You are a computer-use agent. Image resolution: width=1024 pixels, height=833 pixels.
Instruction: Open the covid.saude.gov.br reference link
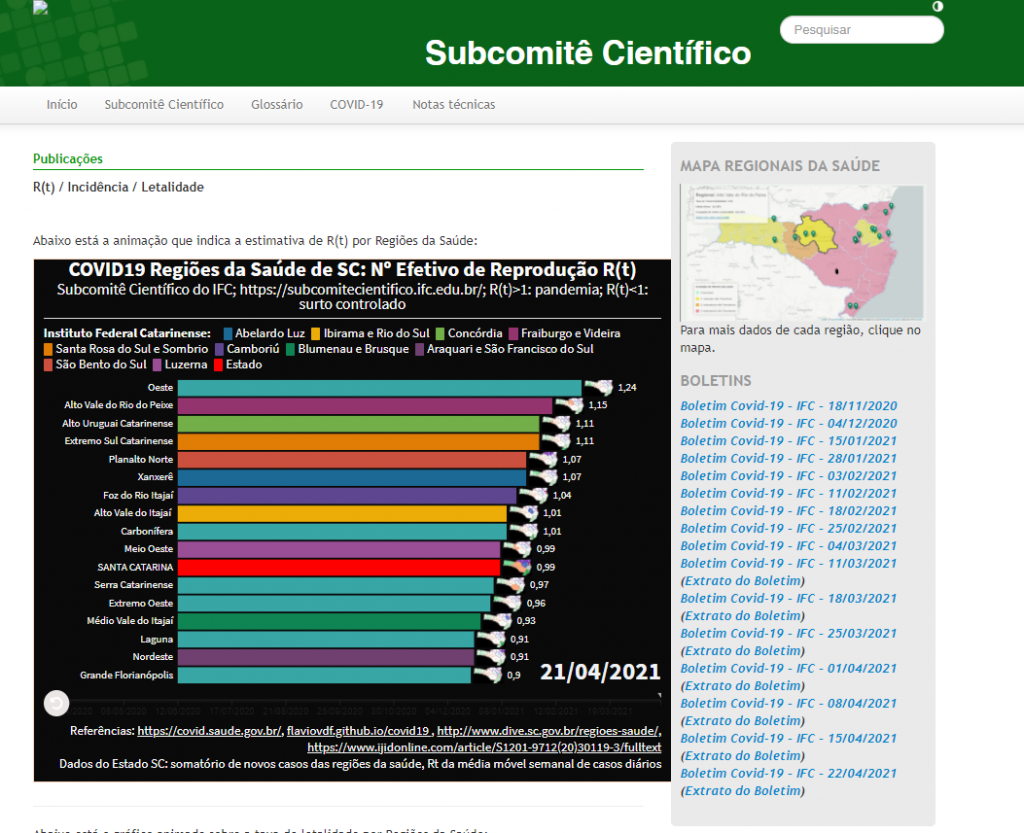[209, 731]
